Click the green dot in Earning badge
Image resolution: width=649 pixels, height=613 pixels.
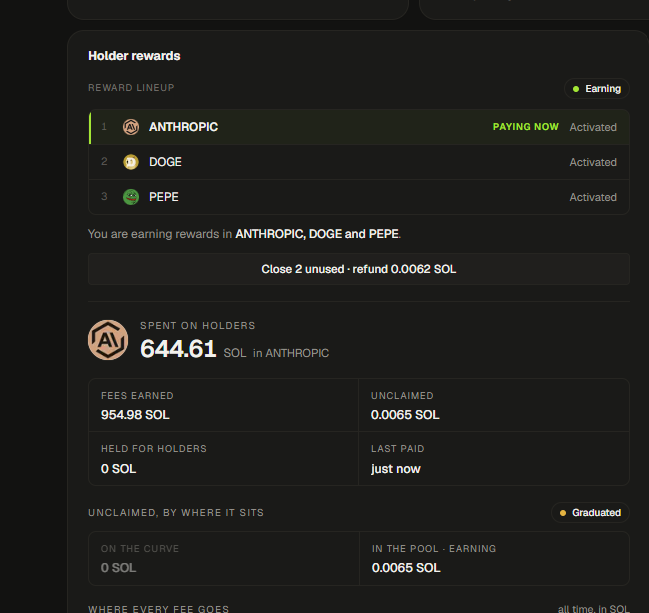click(x=576, y=89)
